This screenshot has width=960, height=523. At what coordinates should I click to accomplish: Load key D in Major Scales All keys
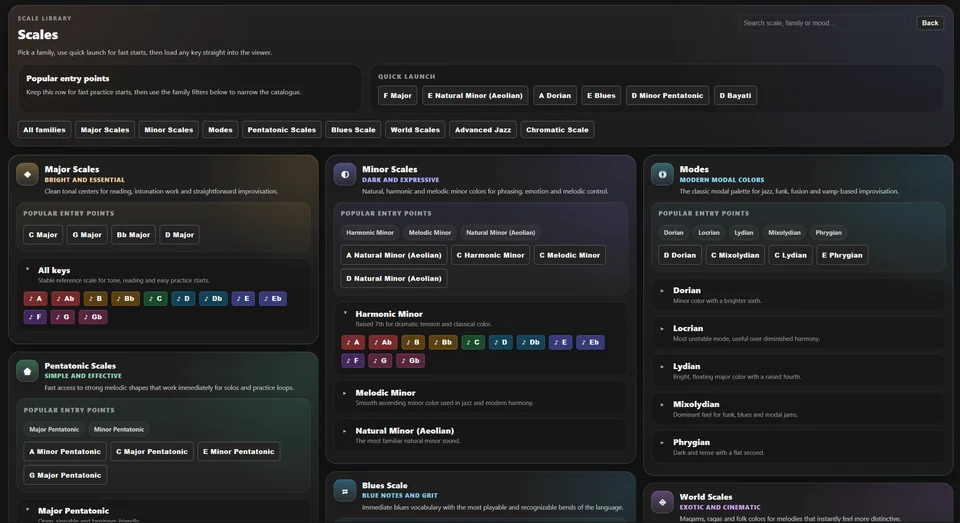(183, 299)
